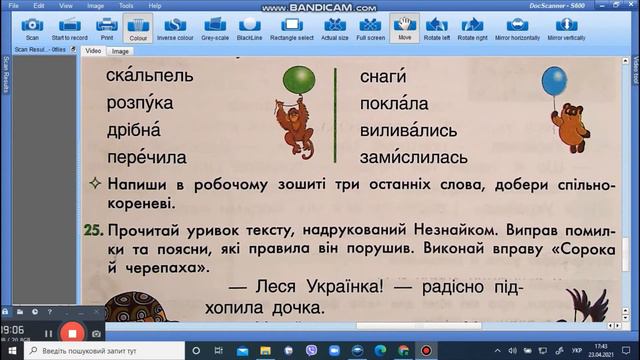The height and width of the screenshot is (360, 640).
Task: Open Viber from the taskbar
Action: coord(311,351)
